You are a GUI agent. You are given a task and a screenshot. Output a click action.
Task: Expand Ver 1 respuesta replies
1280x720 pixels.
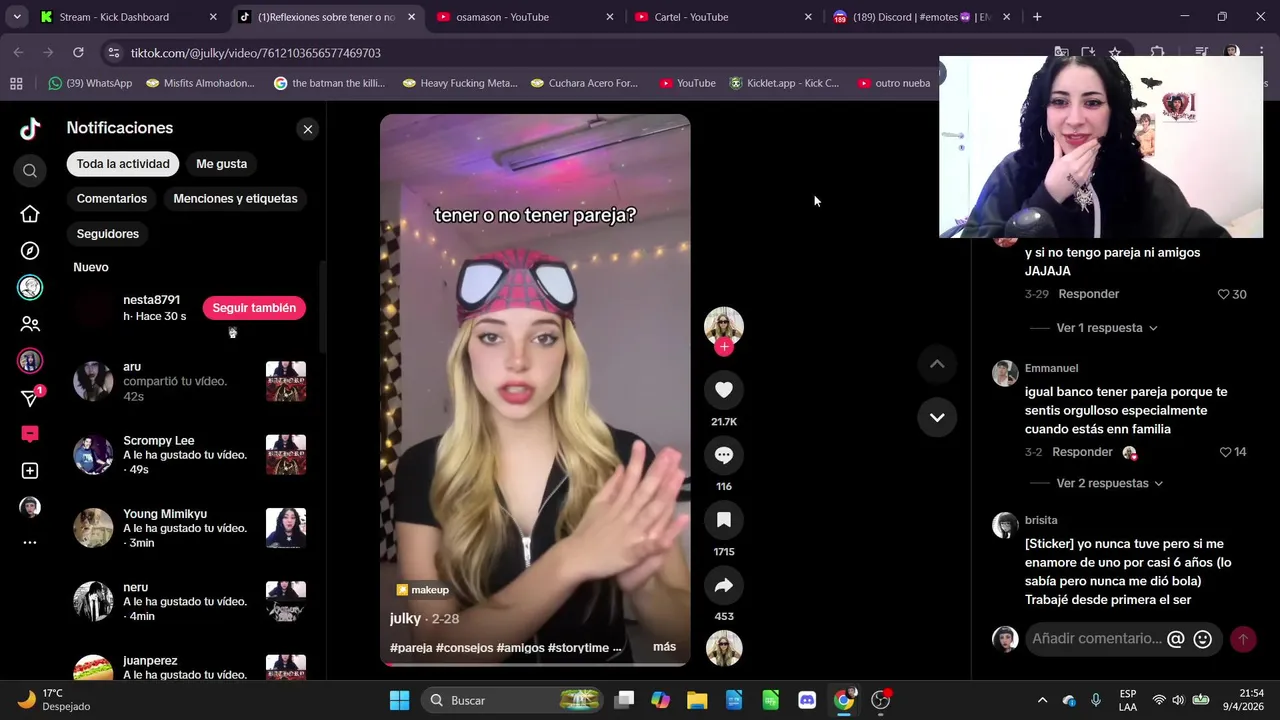click(x=1107, y=328)
